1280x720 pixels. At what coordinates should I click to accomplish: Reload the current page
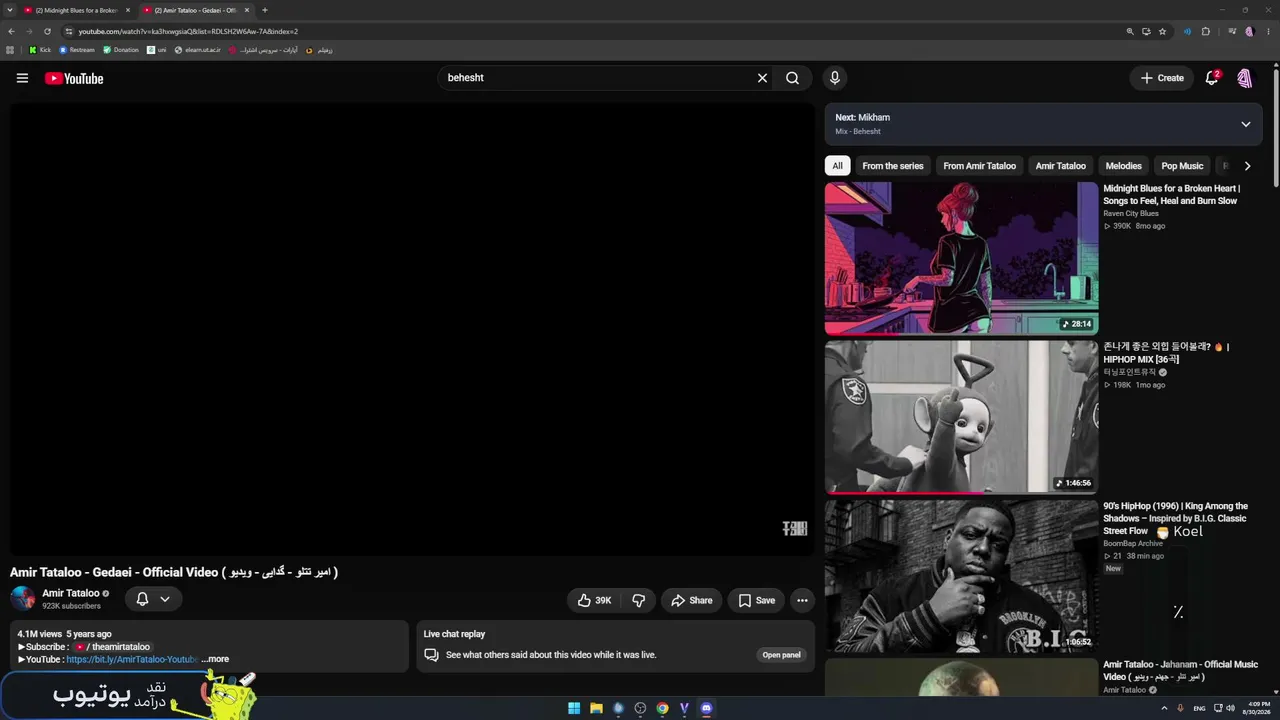pos(47,31)
